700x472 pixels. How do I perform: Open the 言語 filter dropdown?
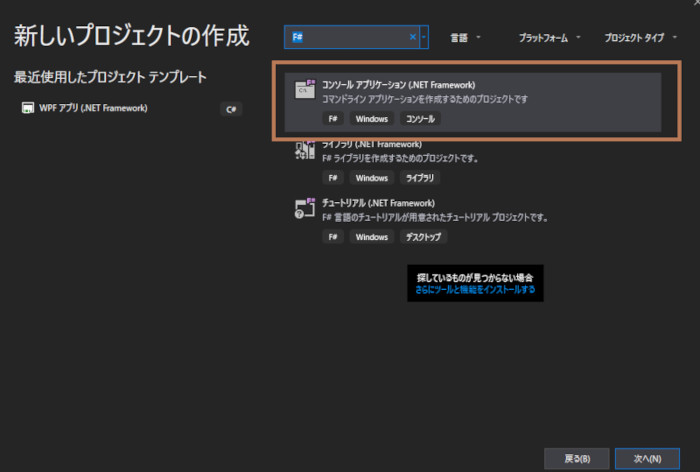coord(463,37)
